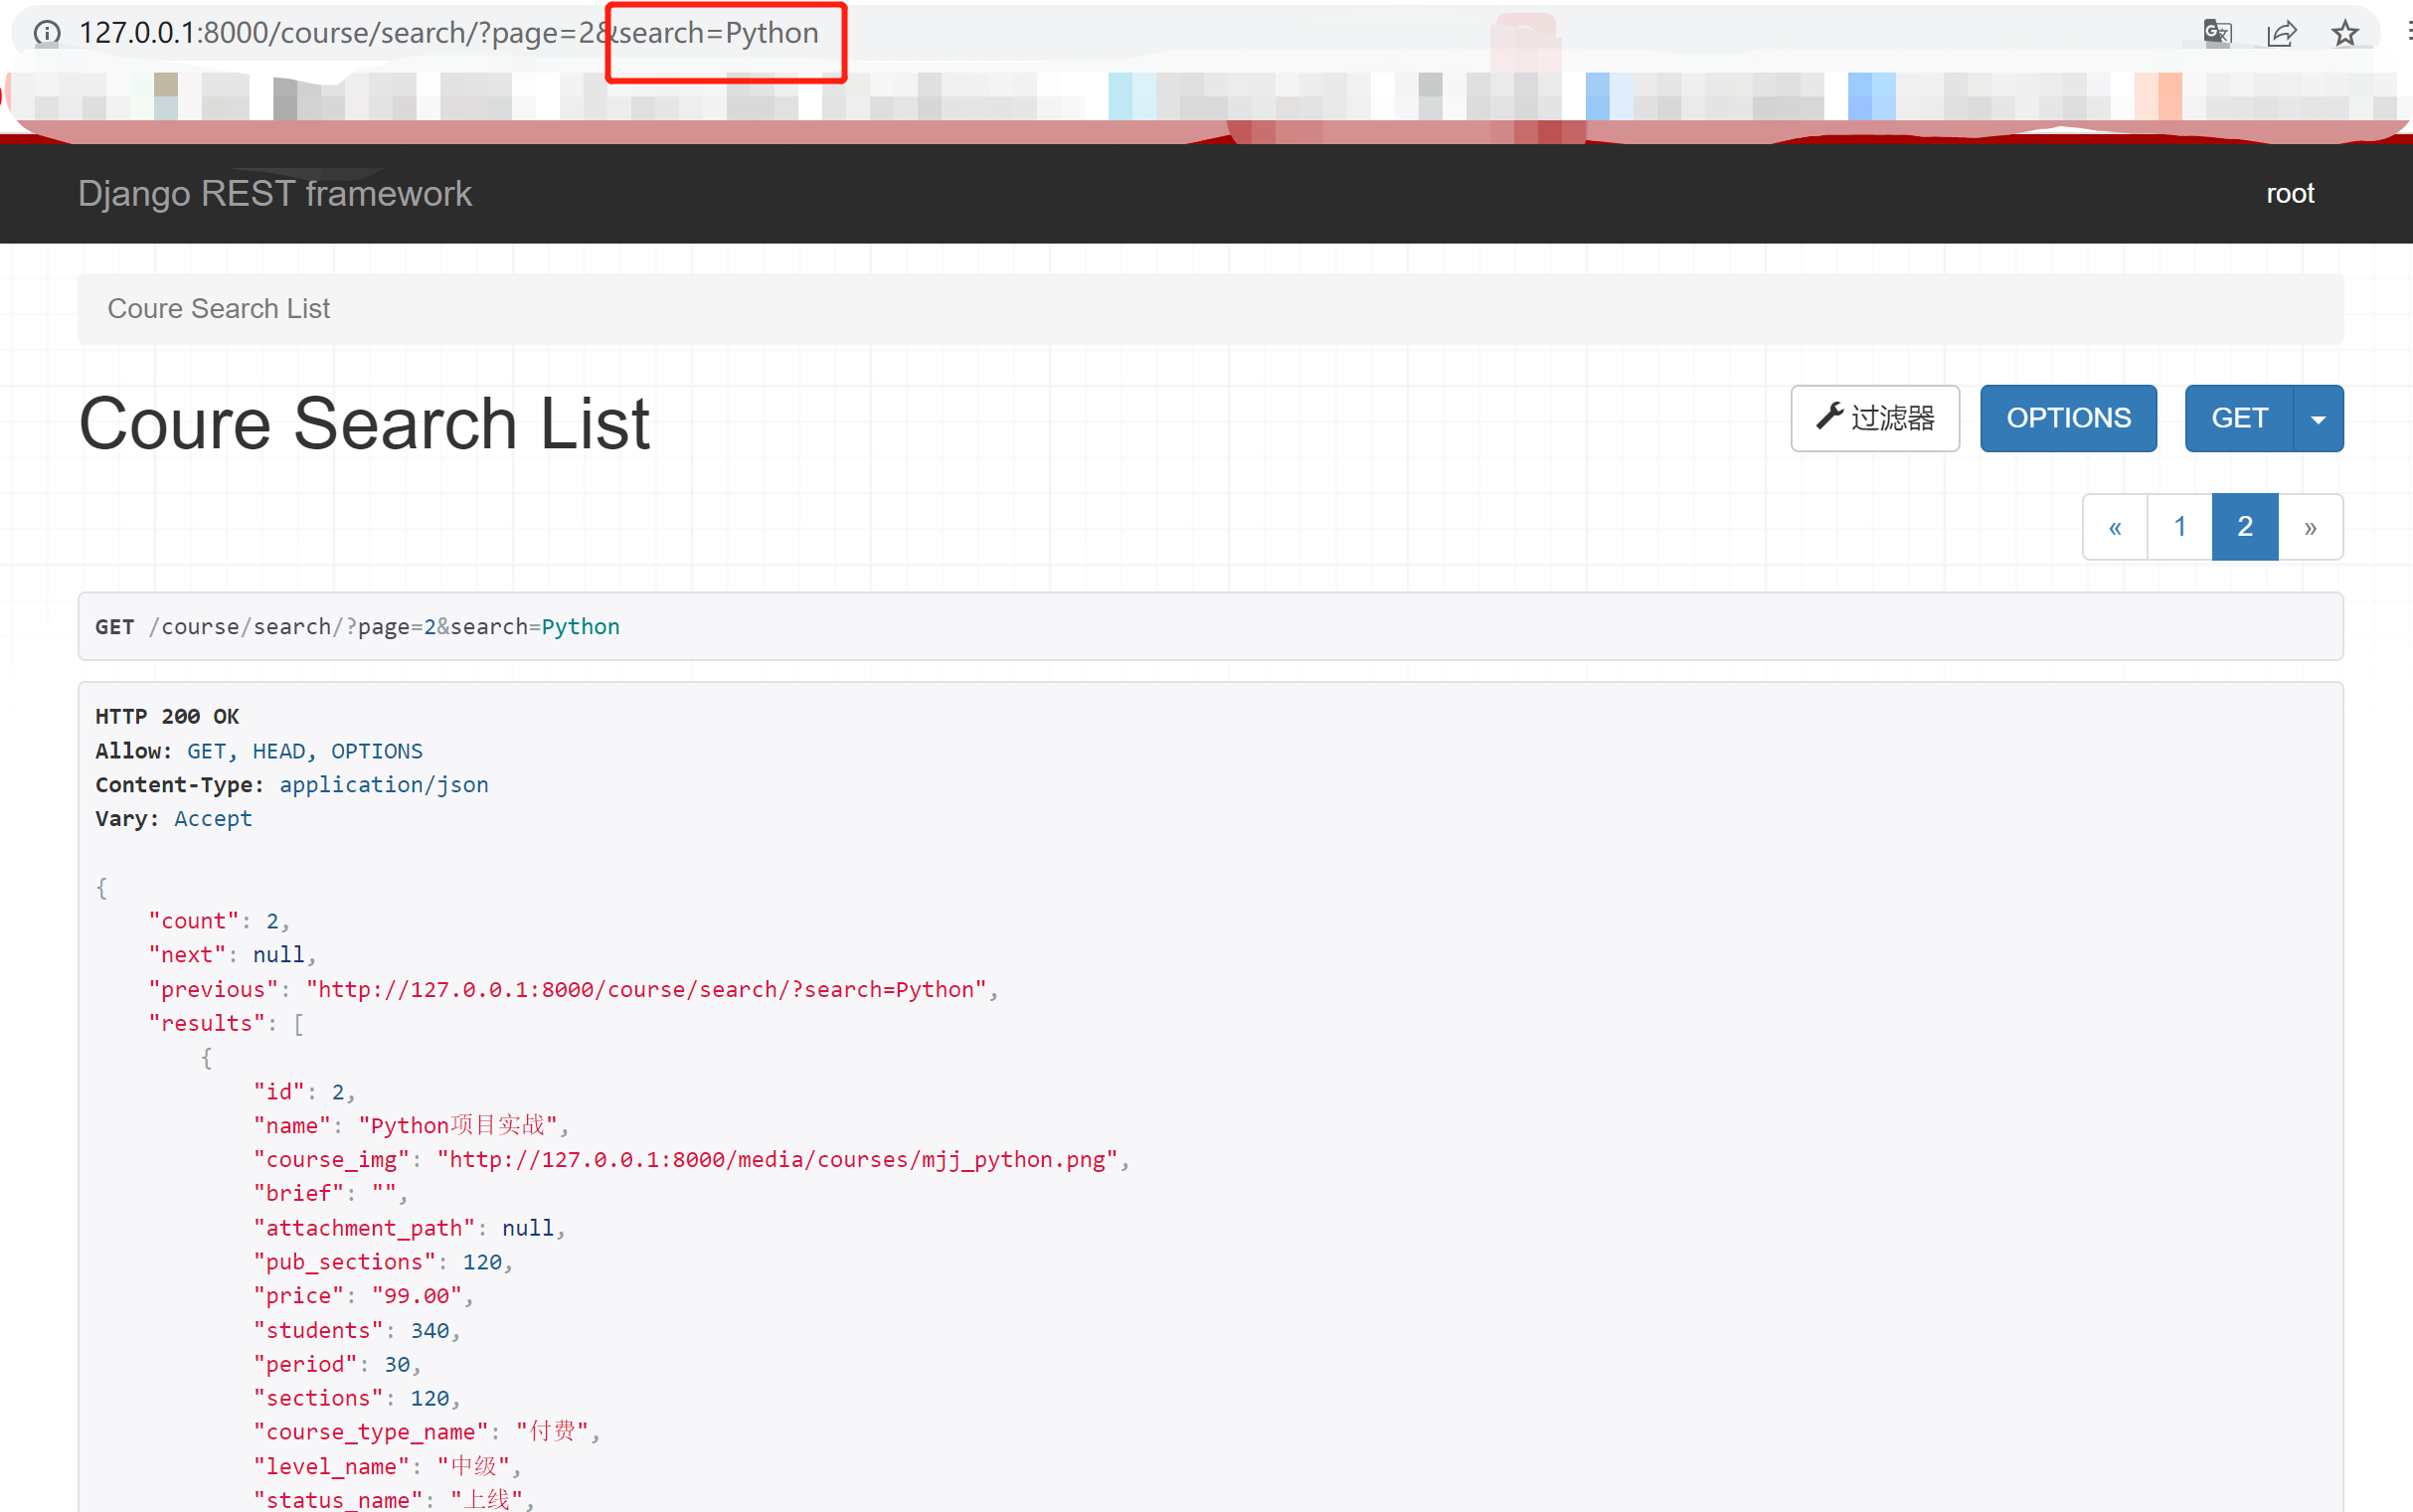
Task: Click the translate page icon
Action: click(x=2217, y=33)
